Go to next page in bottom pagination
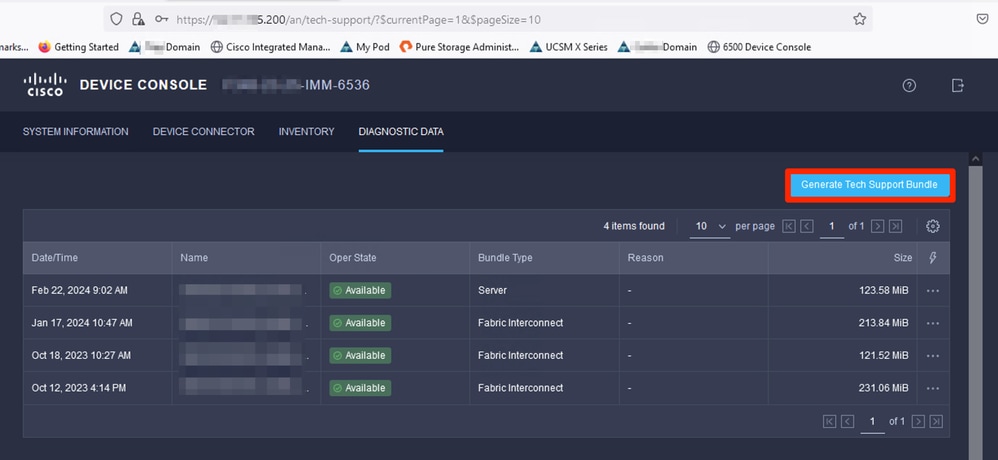998x460 pixels. pos(918,421)
